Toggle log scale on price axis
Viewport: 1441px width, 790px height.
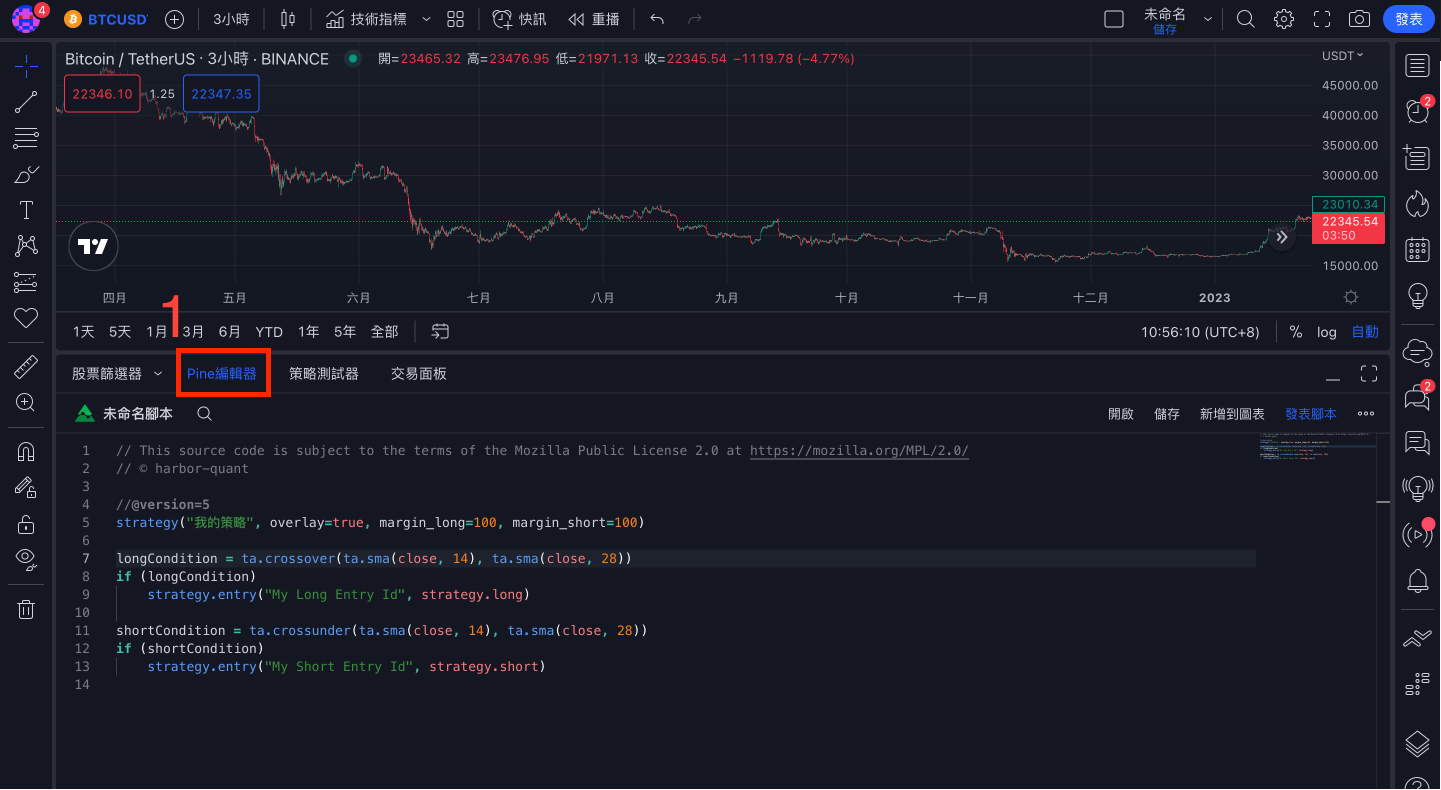tap(1327, 332)
